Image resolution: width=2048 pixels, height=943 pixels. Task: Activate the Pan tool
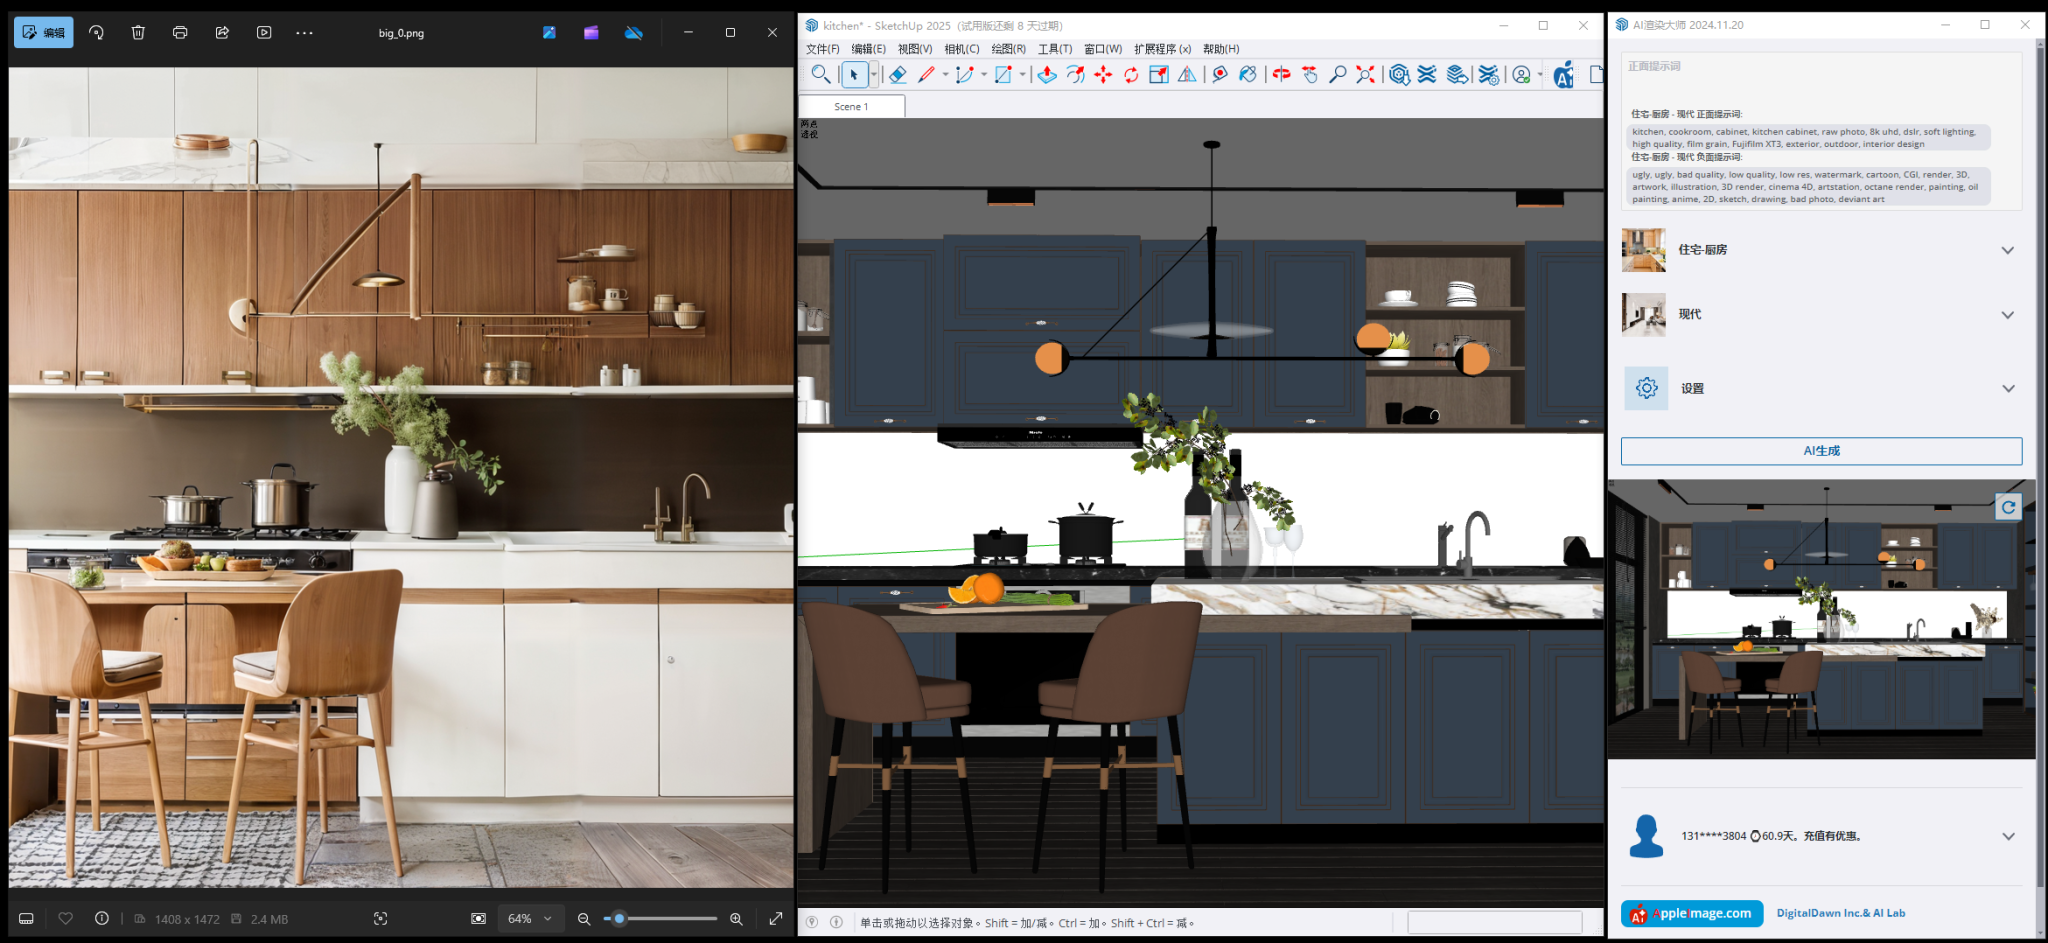coord(1310,74)
